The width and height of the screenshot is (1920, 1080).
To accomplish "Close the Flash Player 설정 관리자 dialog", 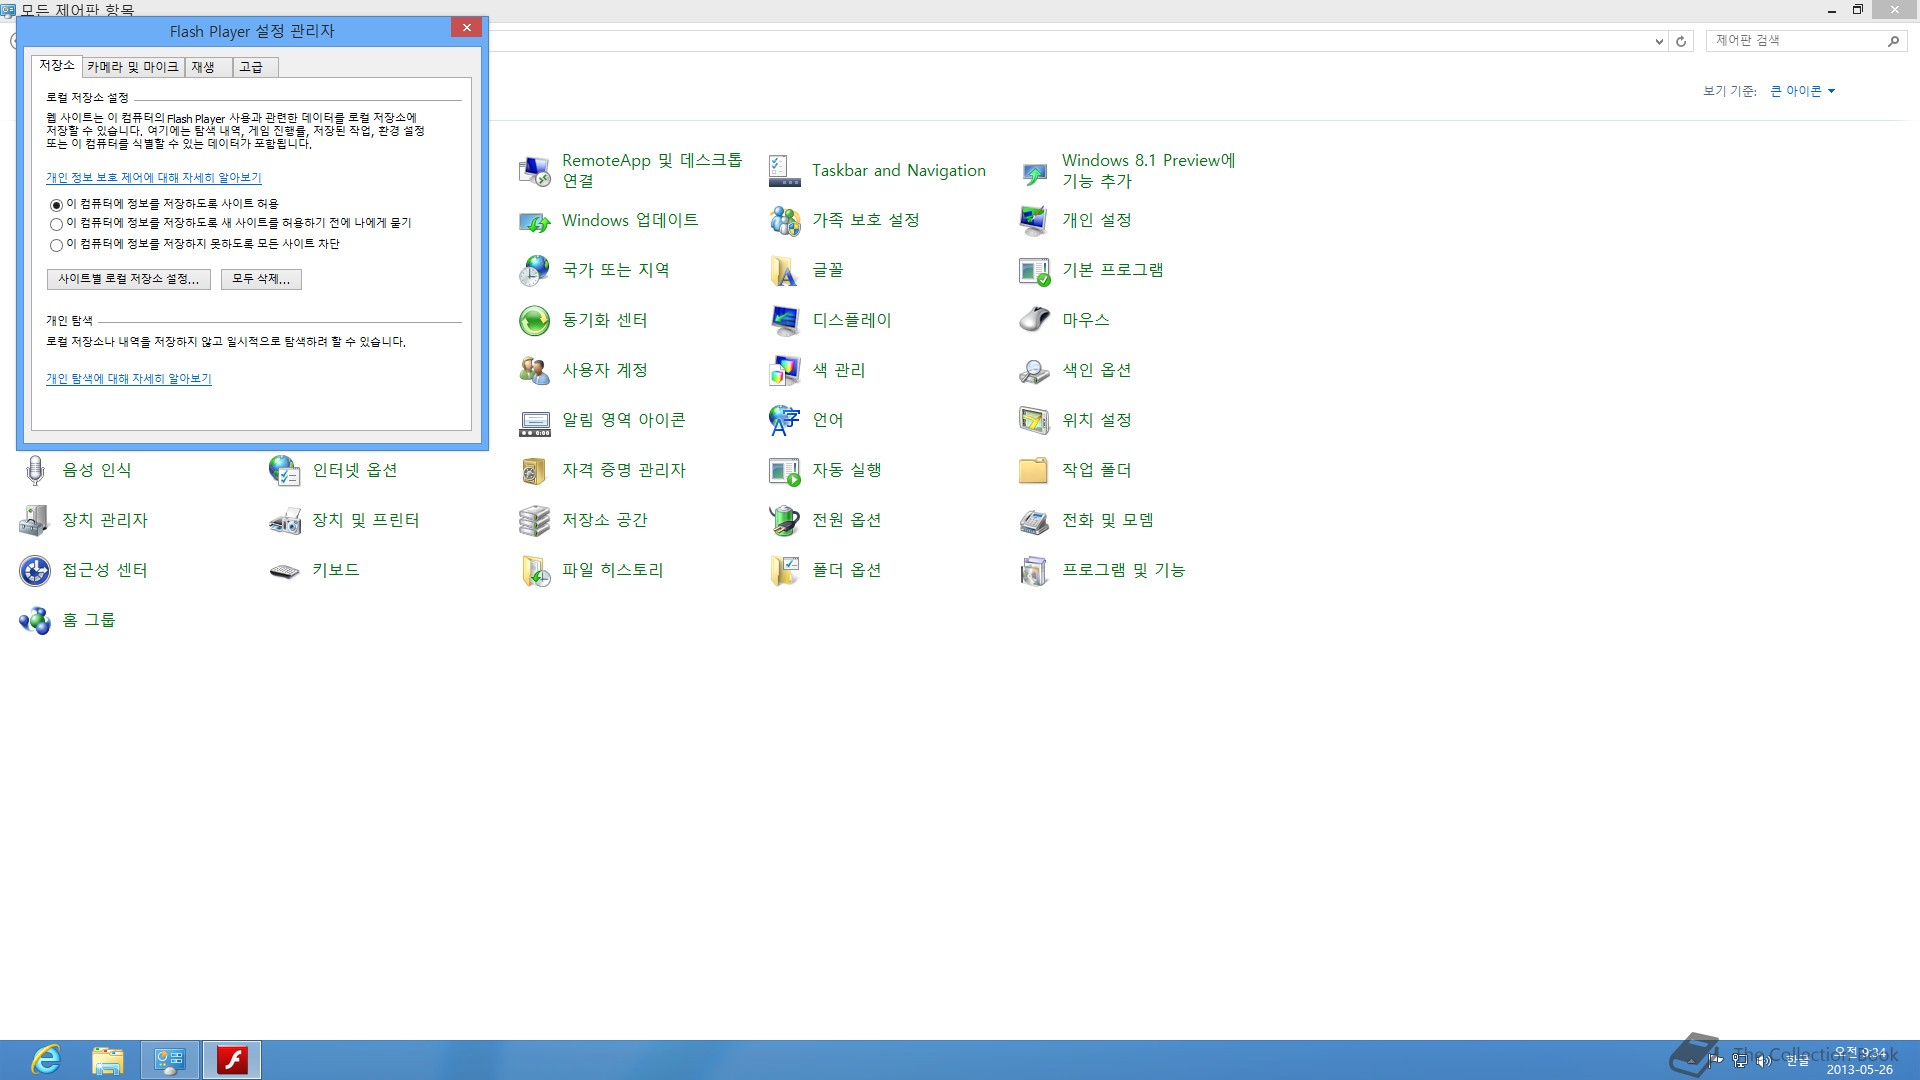I will [x=466, y=28].
